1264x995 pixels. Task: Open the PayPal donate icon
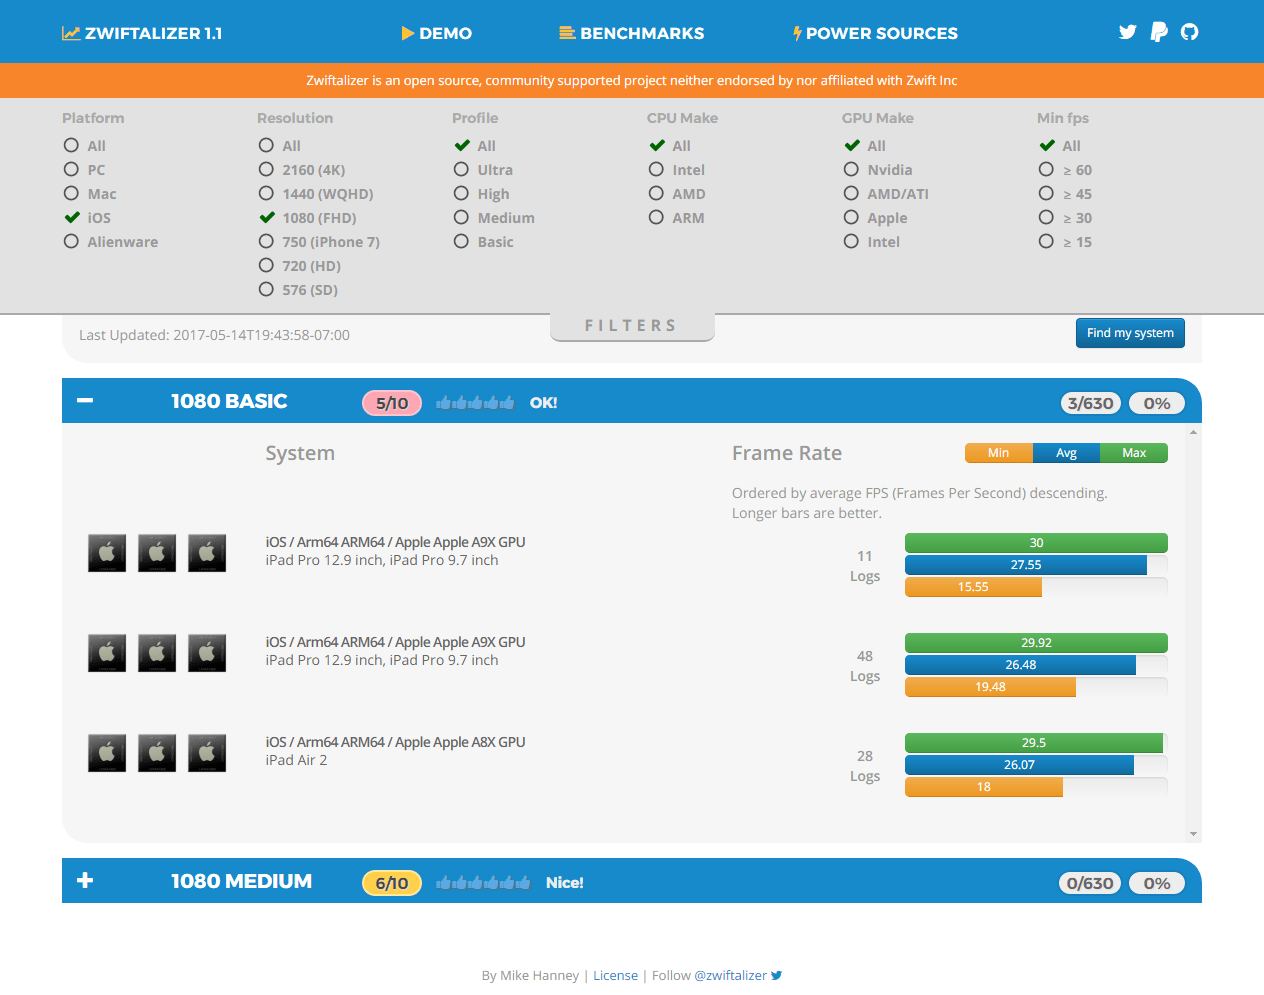click(x=1159, y=32)
